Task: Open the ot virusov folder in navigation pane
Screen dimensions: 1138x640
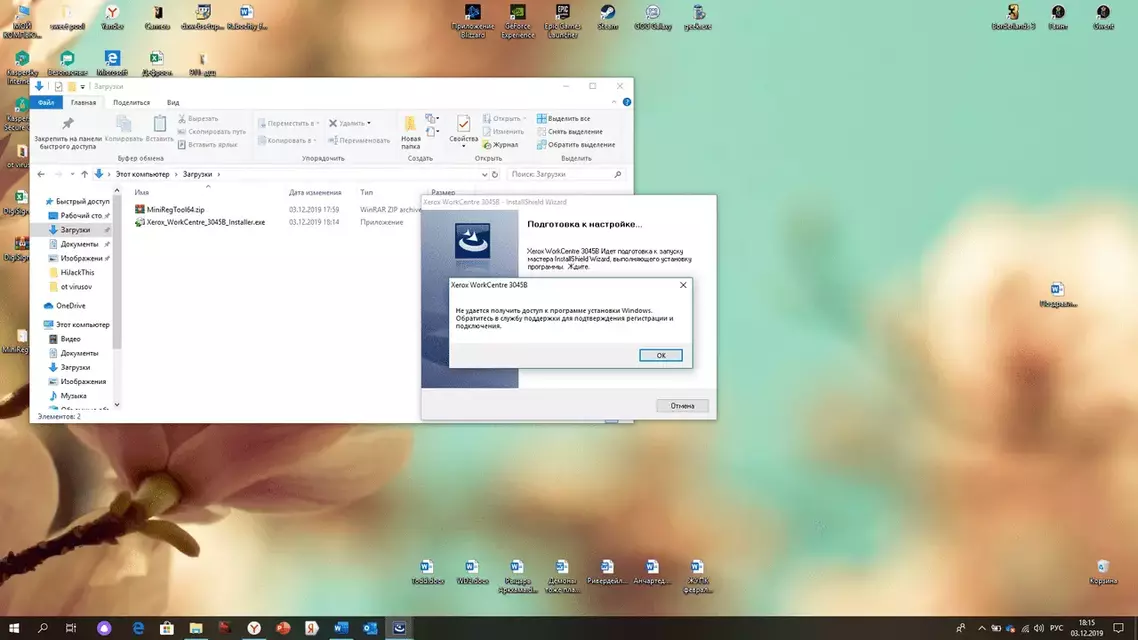Action: point(70,287)
